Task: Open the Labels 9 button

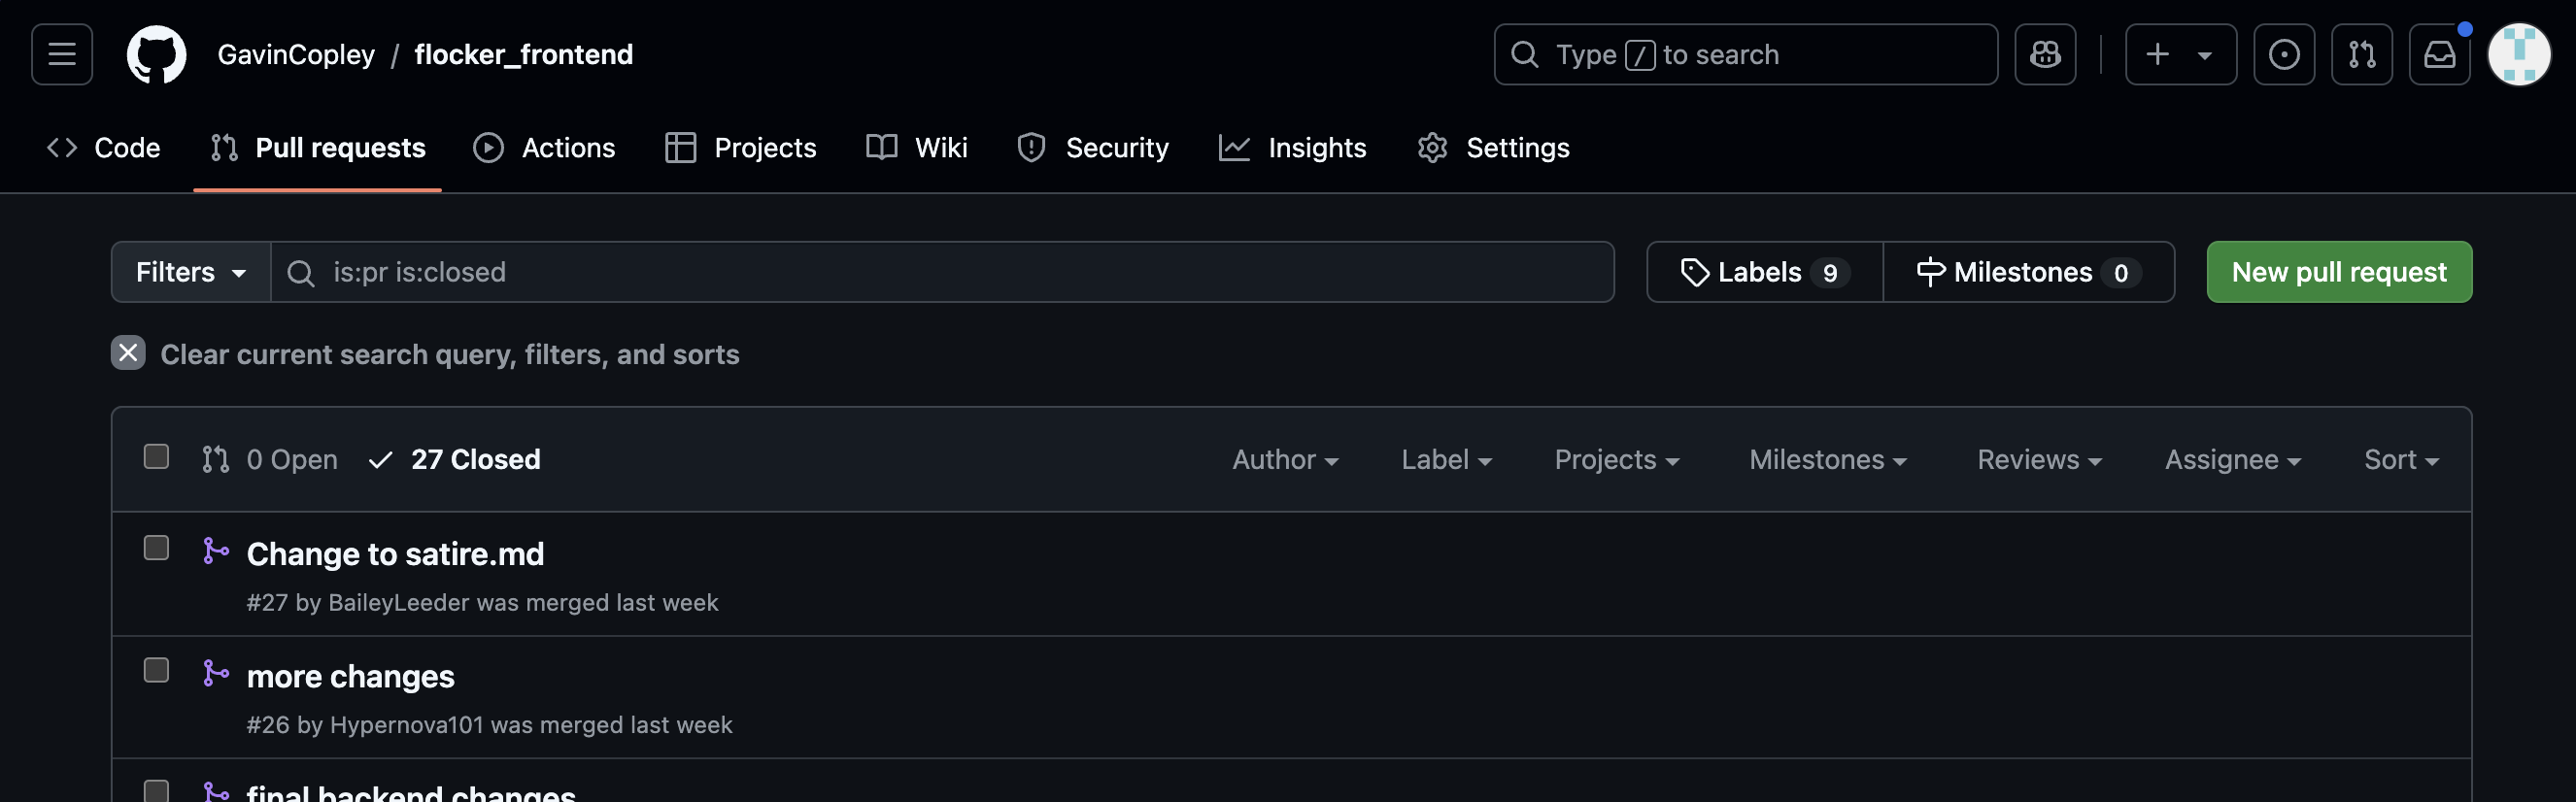Action: point(1765,272)
